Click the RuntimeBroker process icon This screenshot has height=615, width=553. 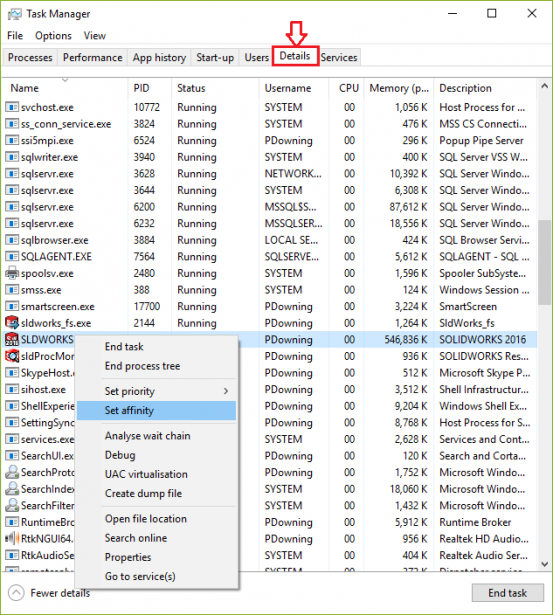pos(12,522)
